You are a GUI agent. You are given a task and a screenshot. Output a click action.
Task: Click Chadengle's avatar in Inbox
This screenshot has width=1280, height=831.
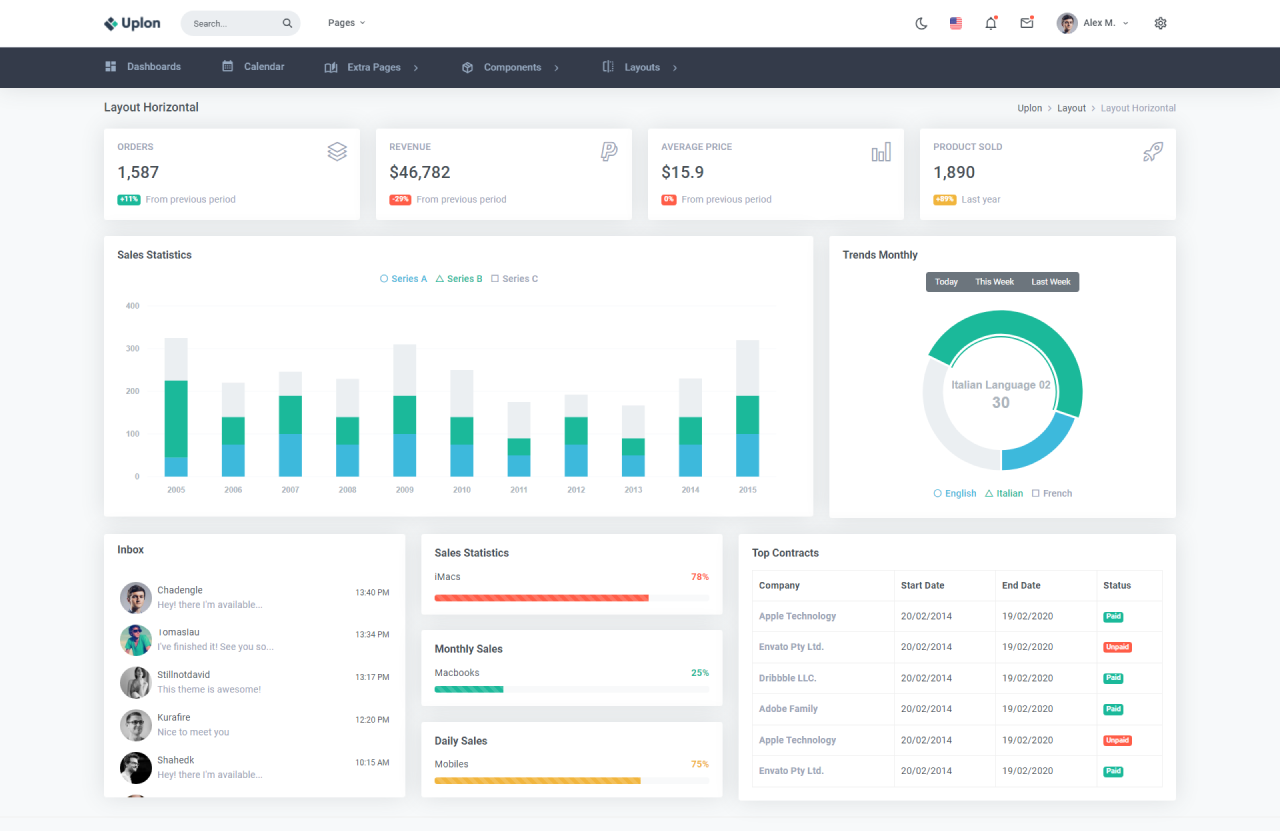(x=136, y=598)
